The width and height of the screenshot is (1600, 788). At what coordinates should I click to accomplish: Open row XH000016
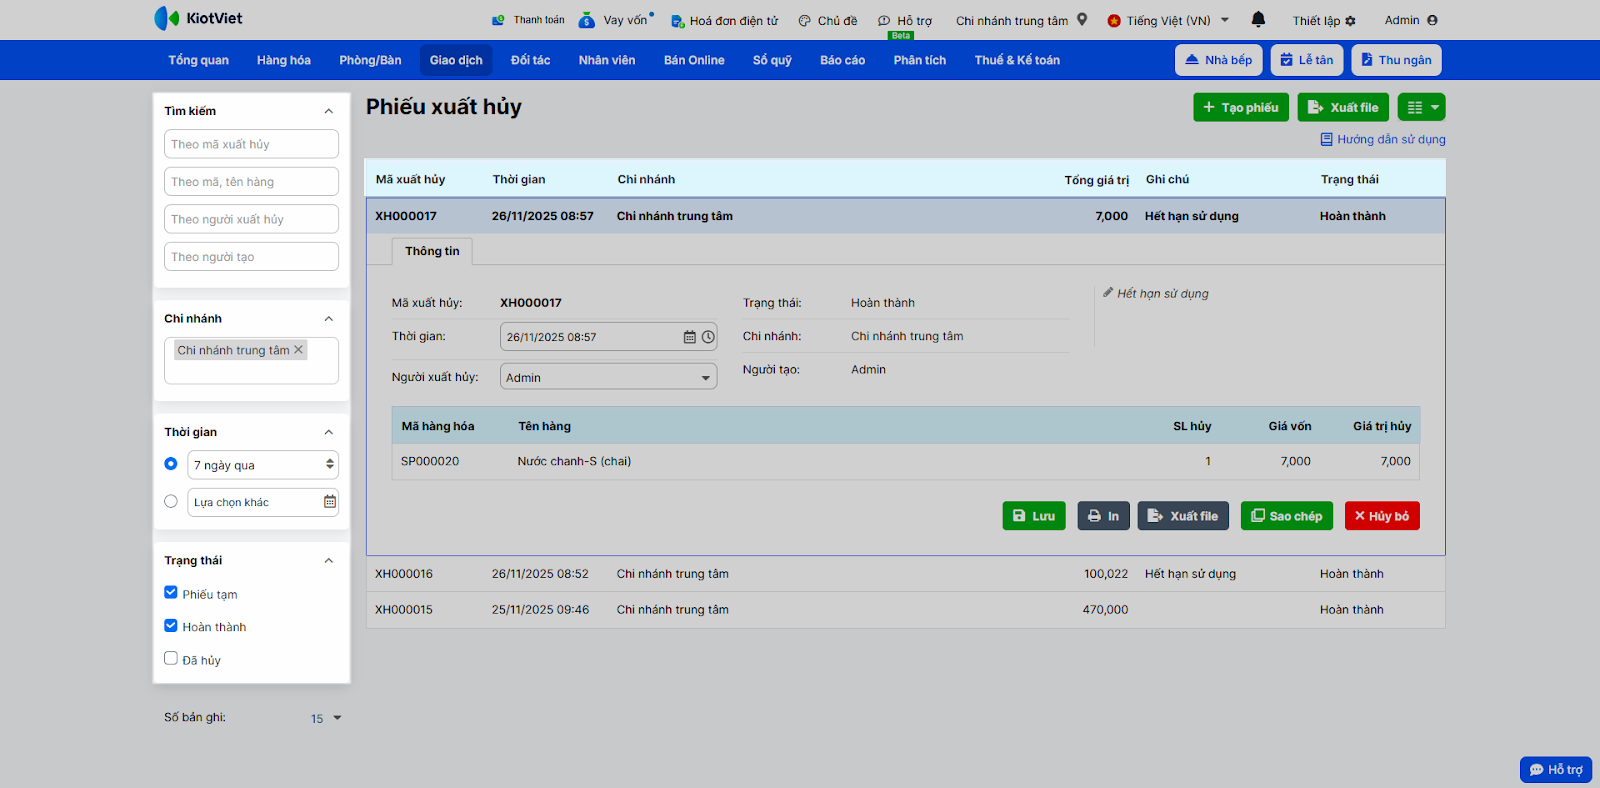(905, 574)
